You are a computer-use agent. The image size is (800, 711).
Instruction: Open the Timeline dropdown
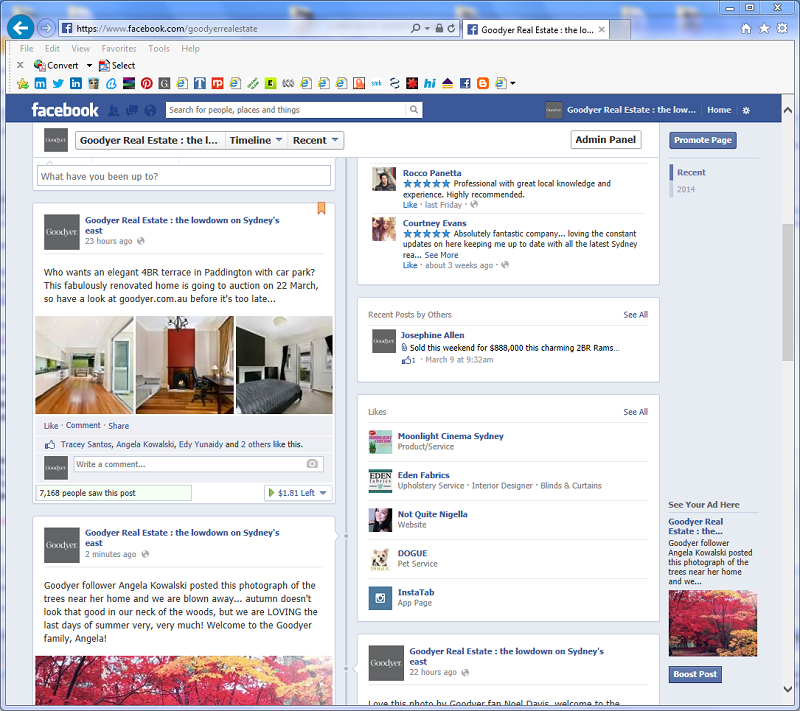pyautogui.click(x=256, y=140)
